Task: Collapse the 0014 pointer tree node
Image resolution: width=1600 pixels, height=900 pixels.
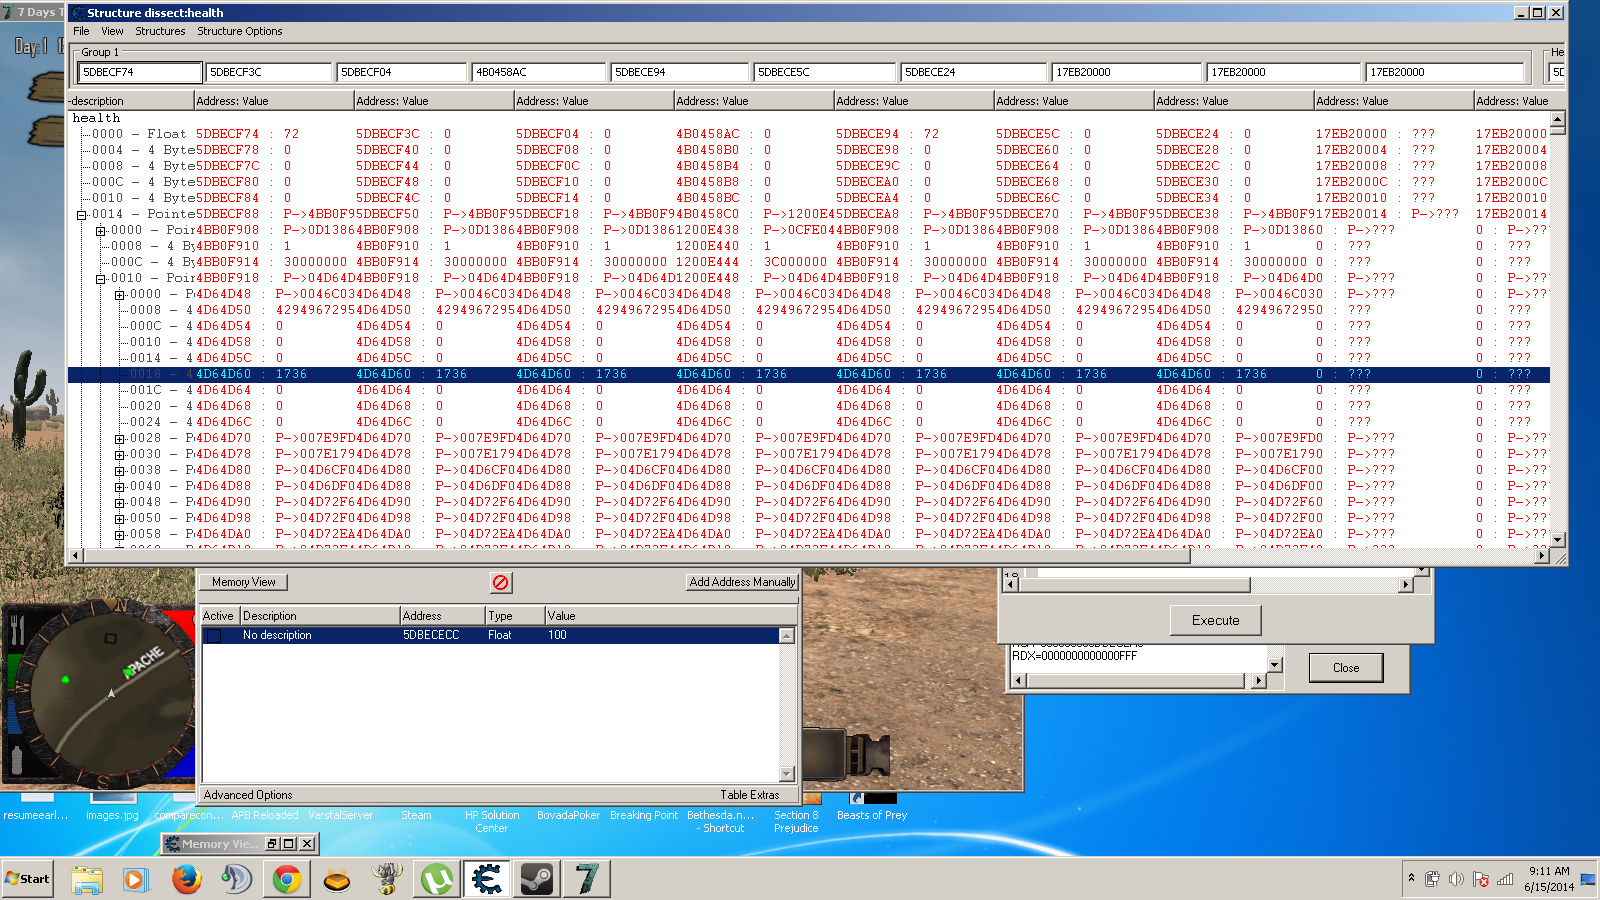Action: tap(82, 214)
